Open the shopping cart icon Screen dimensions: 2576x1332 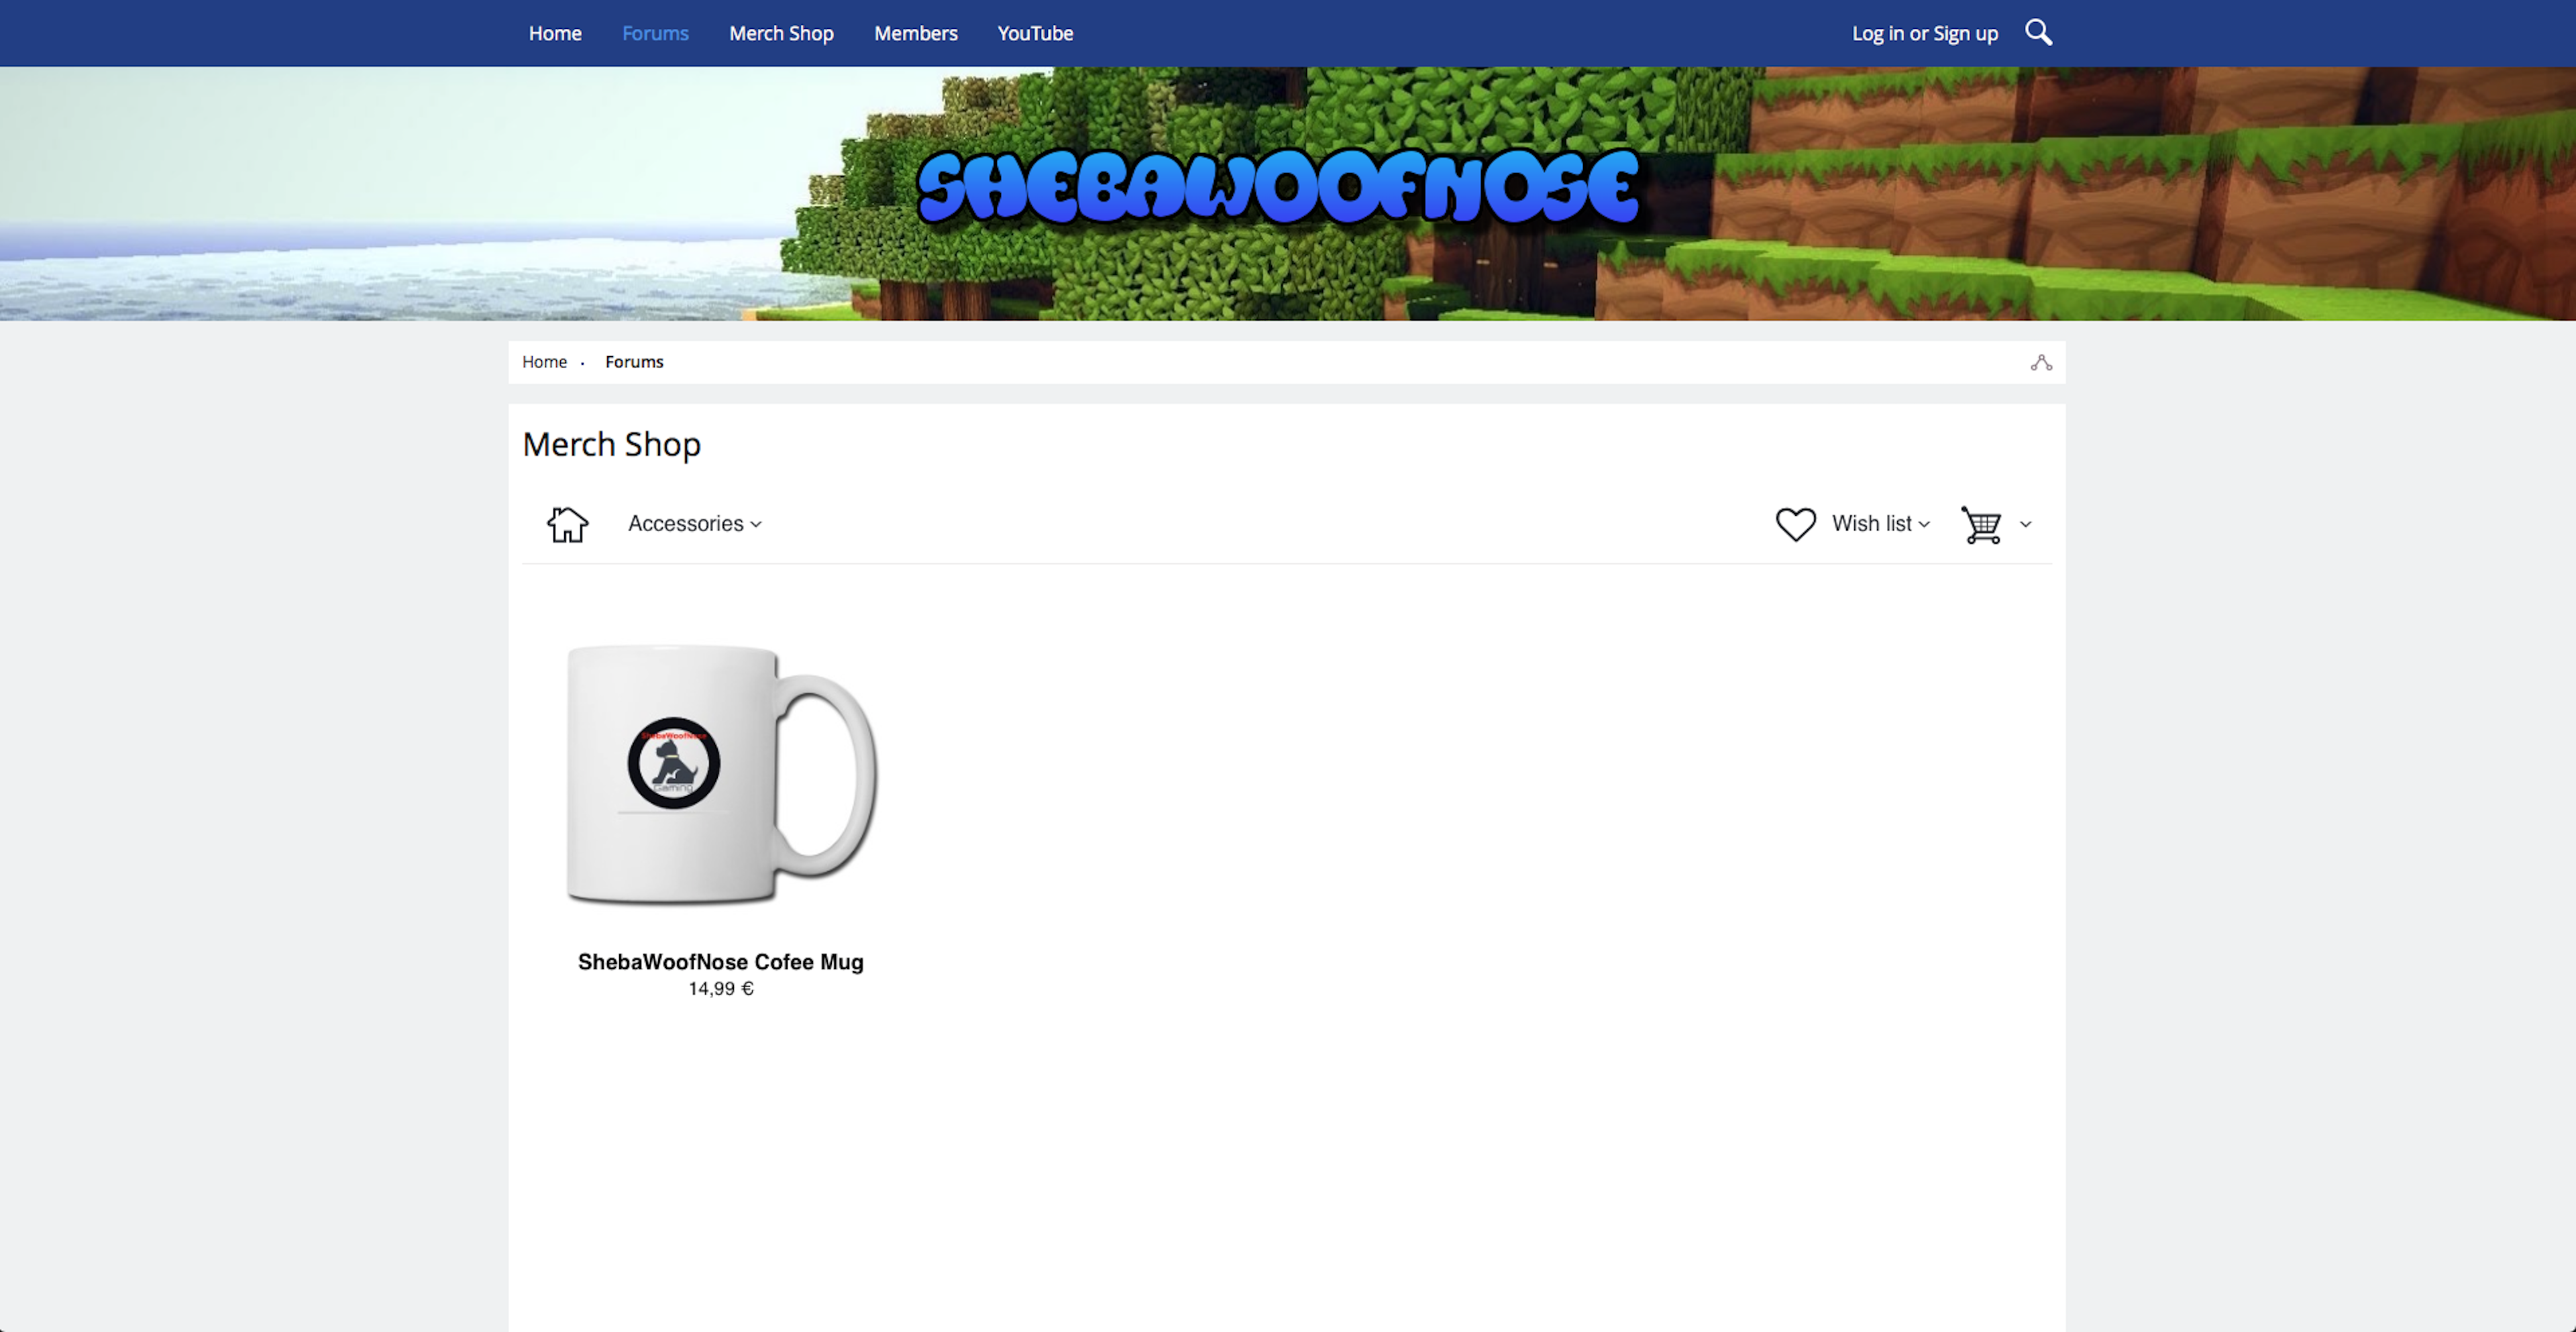pyautogui.click(x=1981, y=524)
